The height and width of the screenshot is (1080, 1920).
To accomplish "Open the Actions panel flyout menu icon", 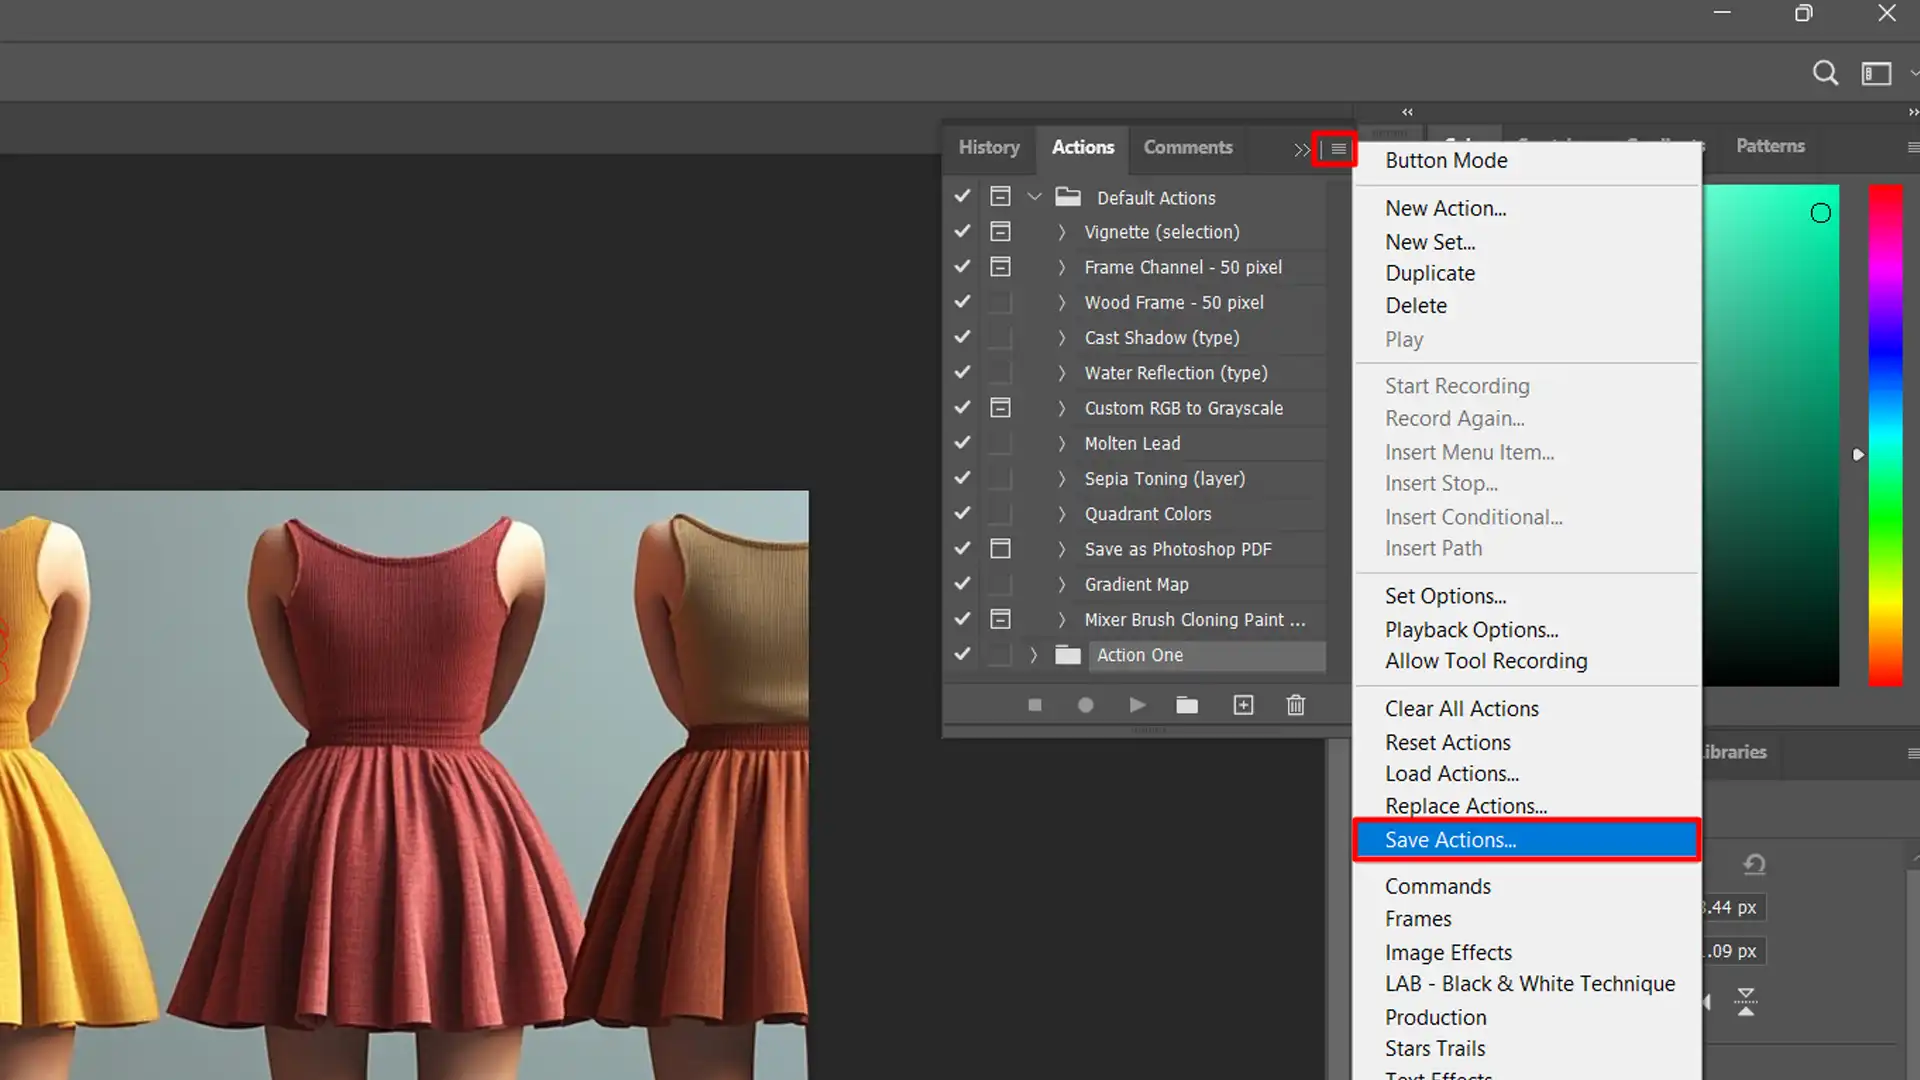I will point(1338,149).
